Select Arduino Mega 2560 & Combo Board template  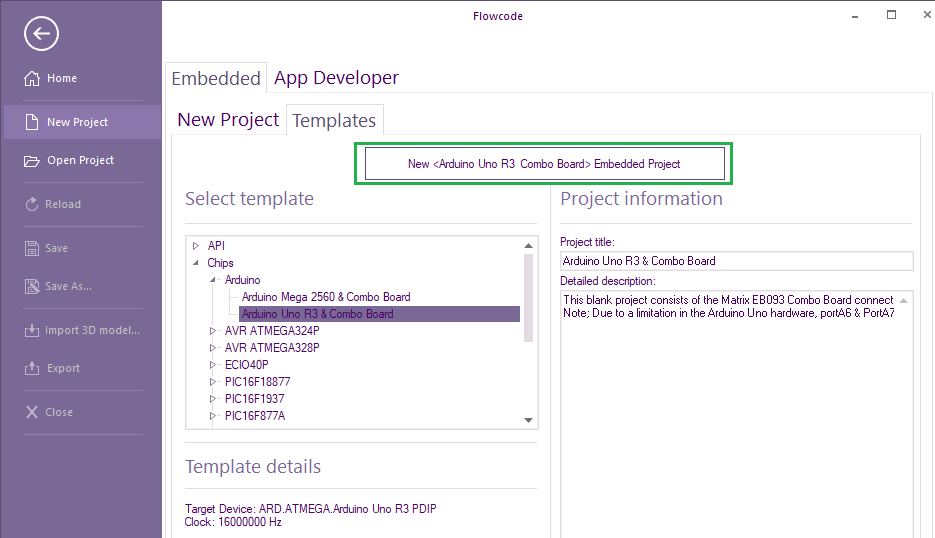coord(326,297)
